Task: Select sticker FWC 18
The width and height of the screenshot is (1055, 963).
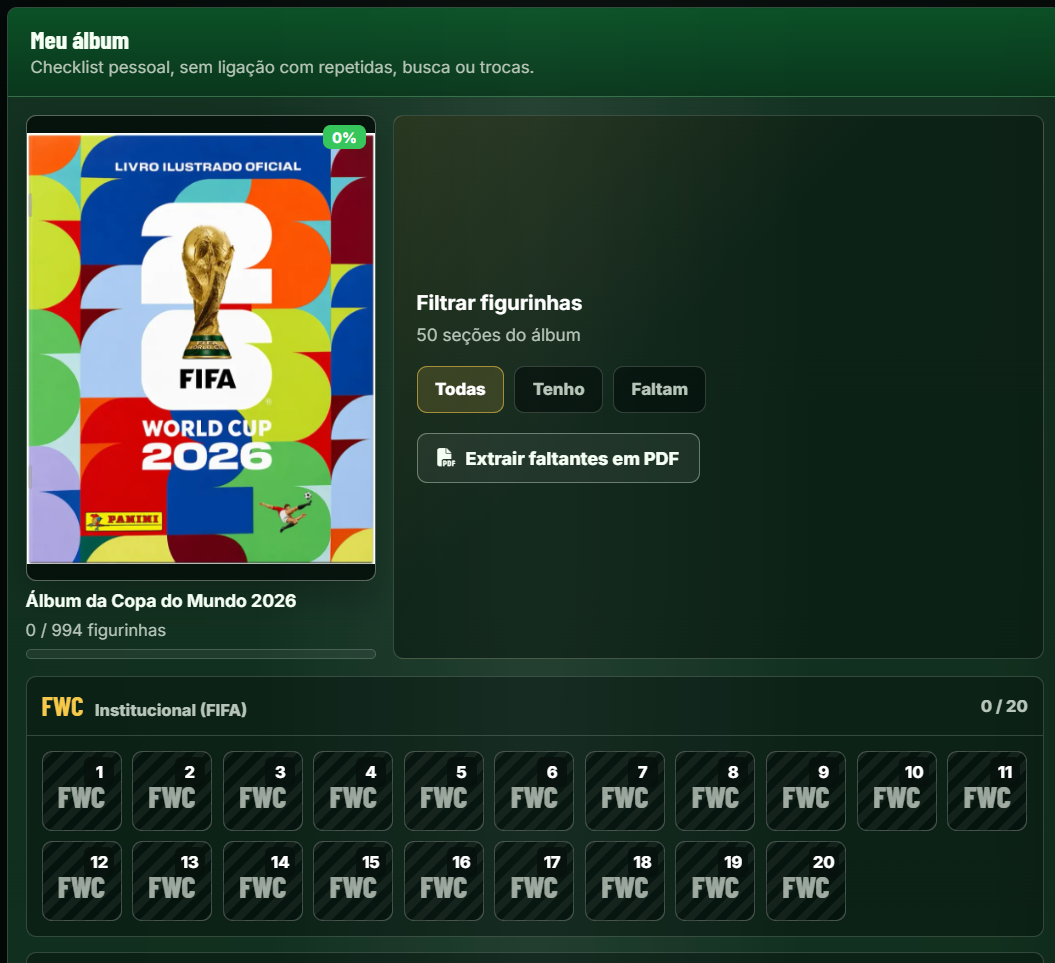Action: pos(625,881)
